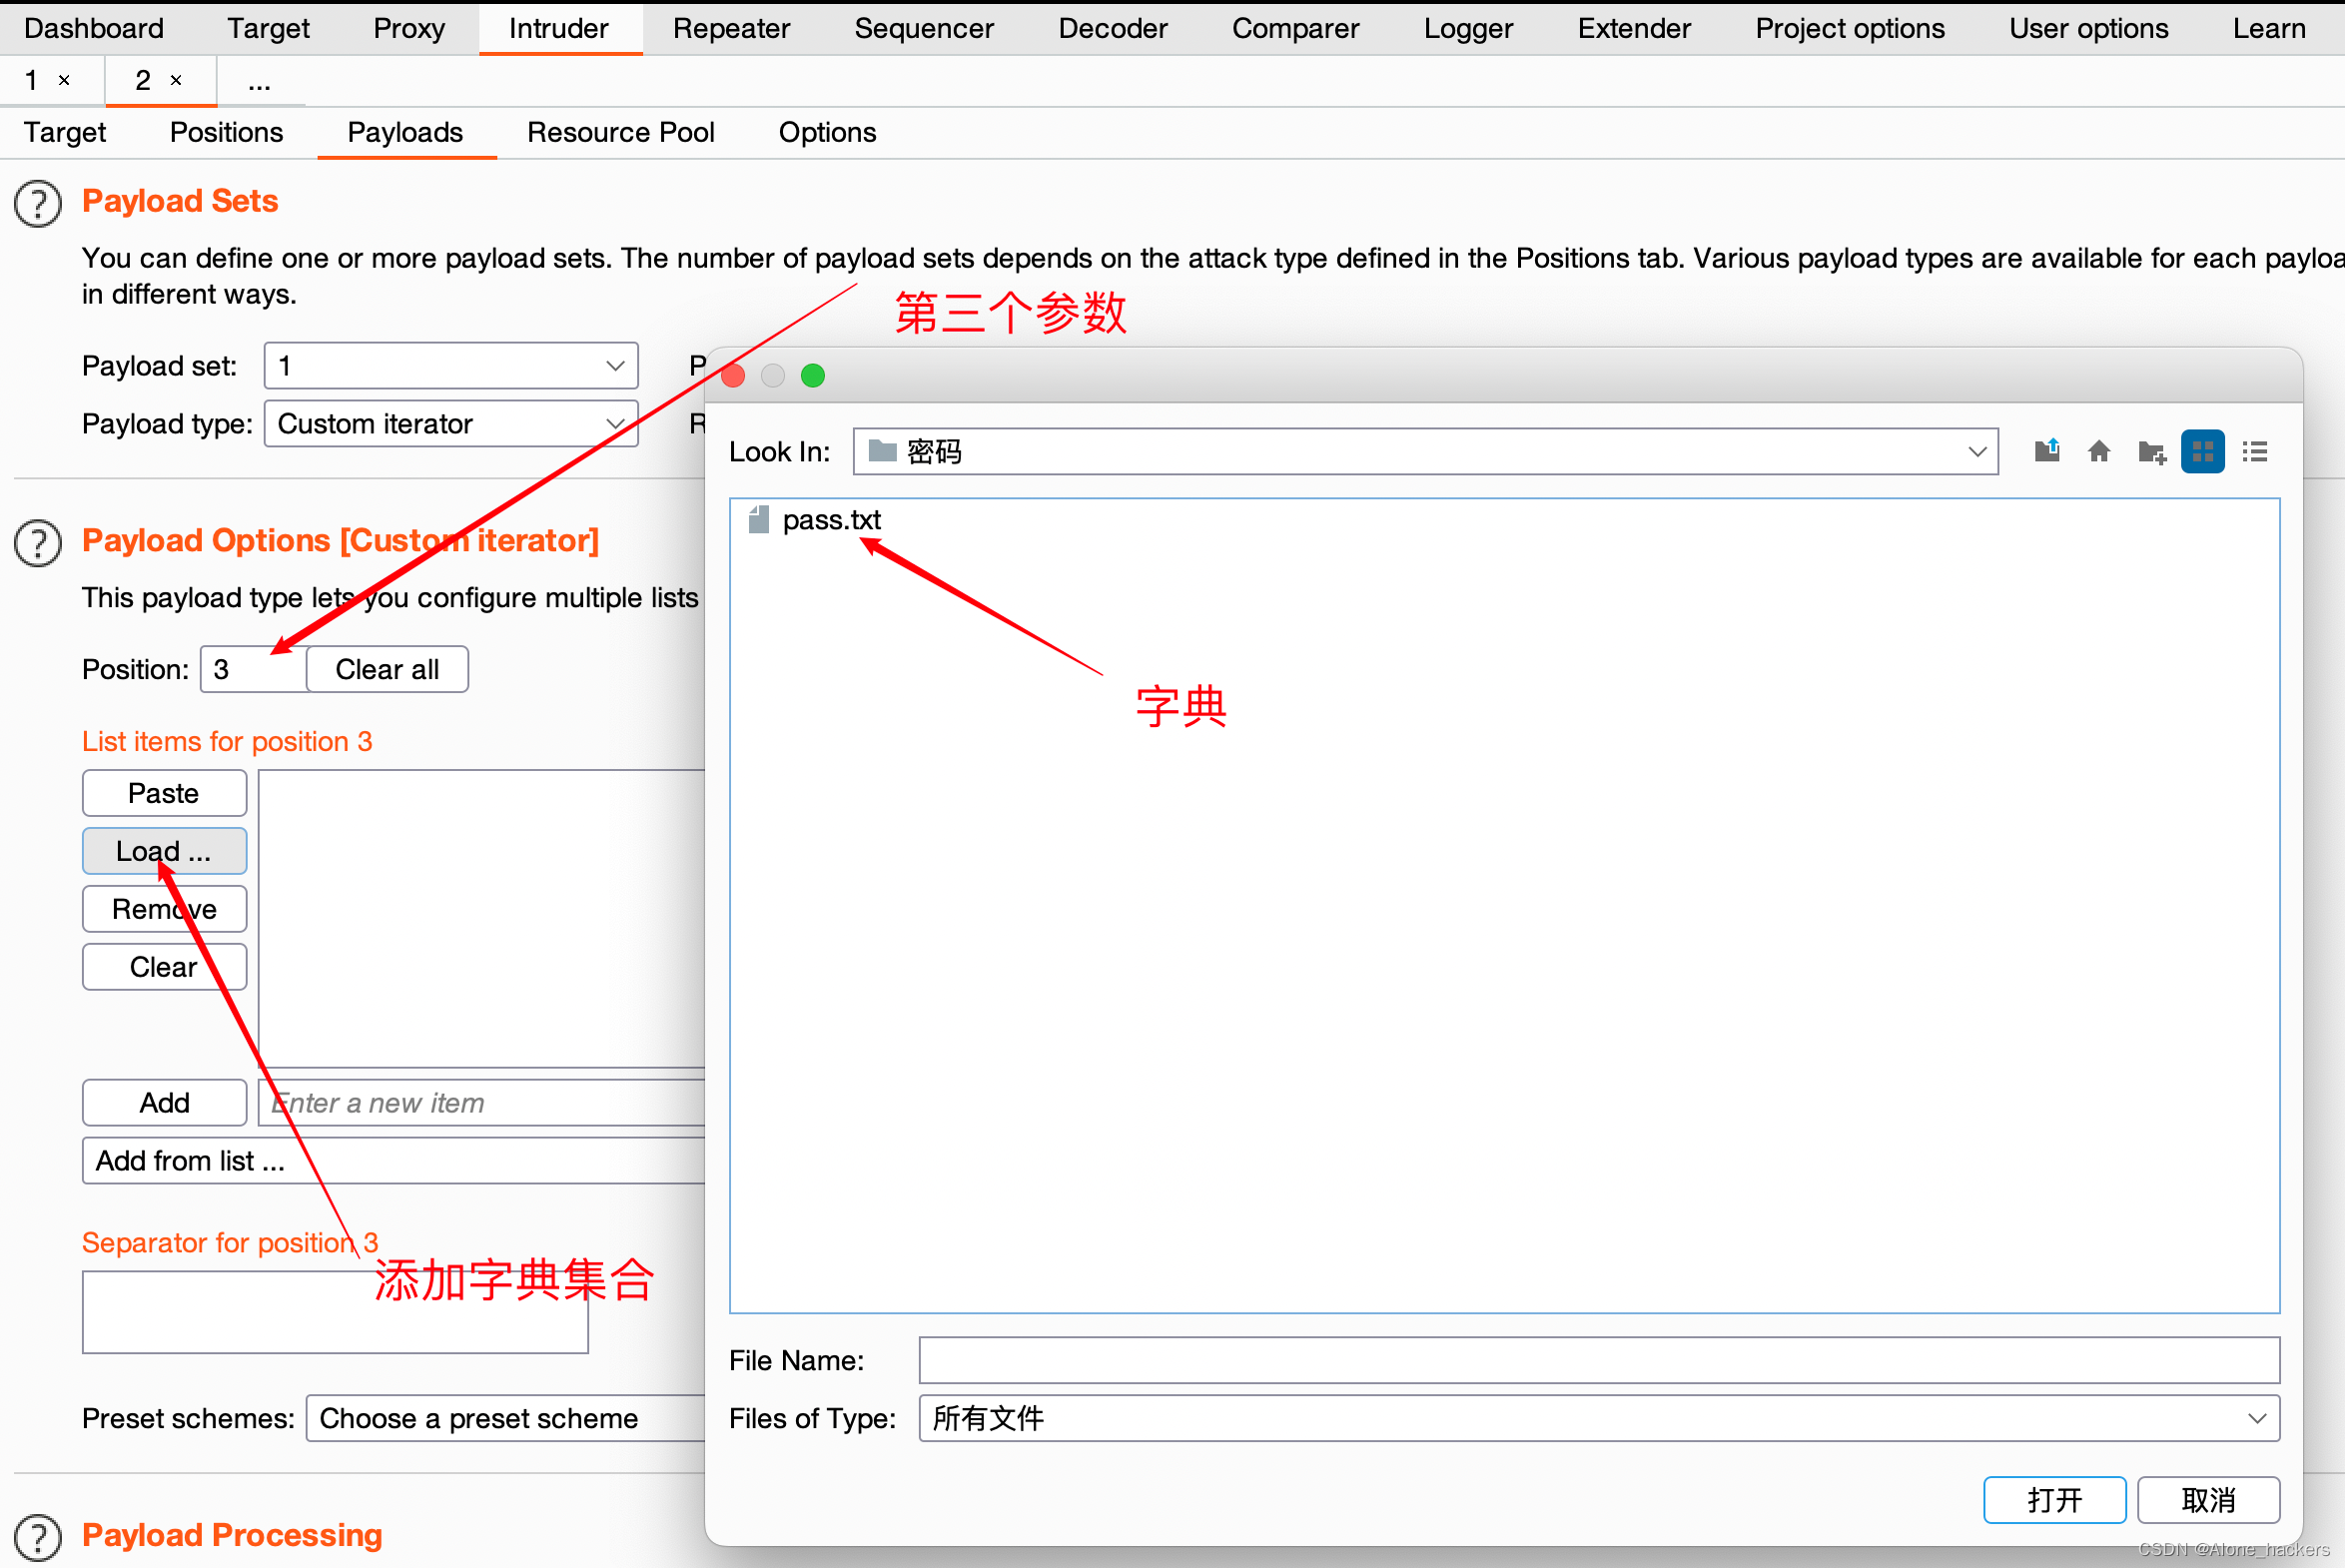
Task: Close Intruder tab 2
Action: pos(176,80)
